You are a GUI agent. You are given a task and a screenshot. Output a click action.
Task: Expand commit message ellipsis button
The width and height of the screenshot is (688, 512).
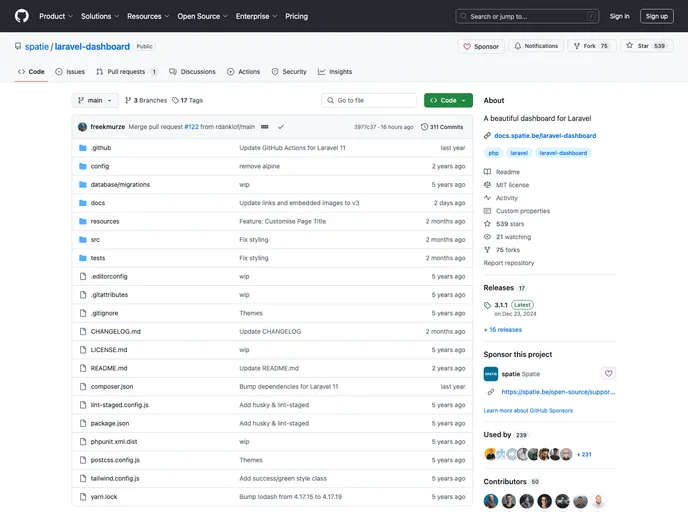[x=265, y=127]
